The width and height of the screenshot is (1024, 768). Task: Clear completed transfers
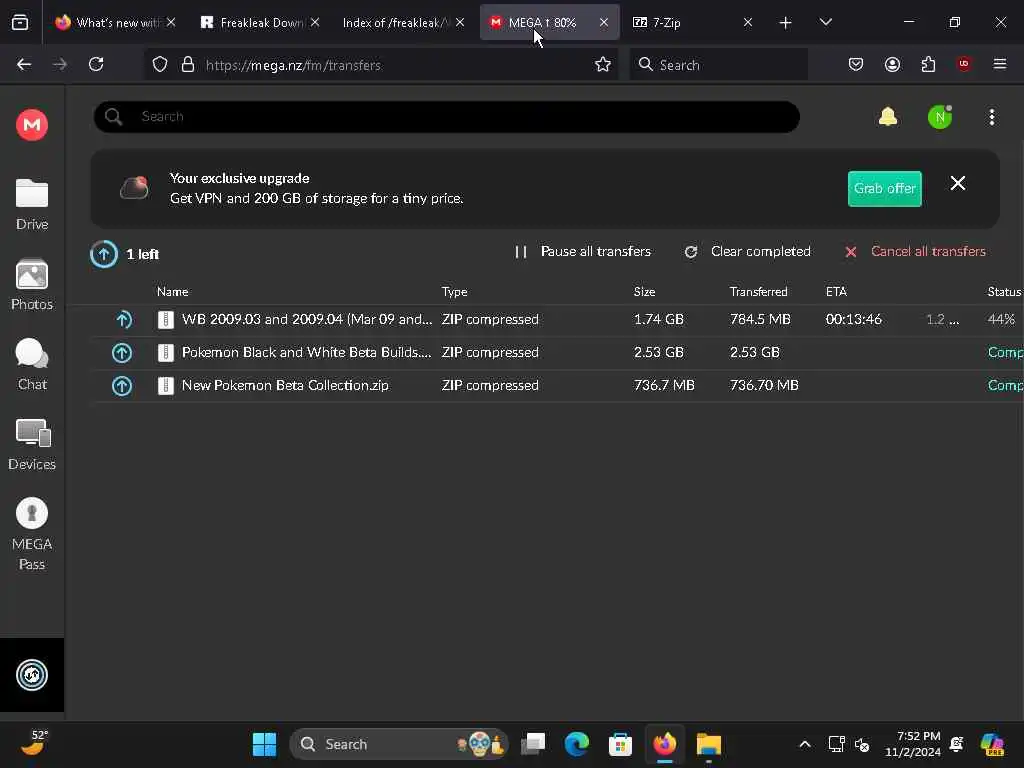(x=747, y=251)
